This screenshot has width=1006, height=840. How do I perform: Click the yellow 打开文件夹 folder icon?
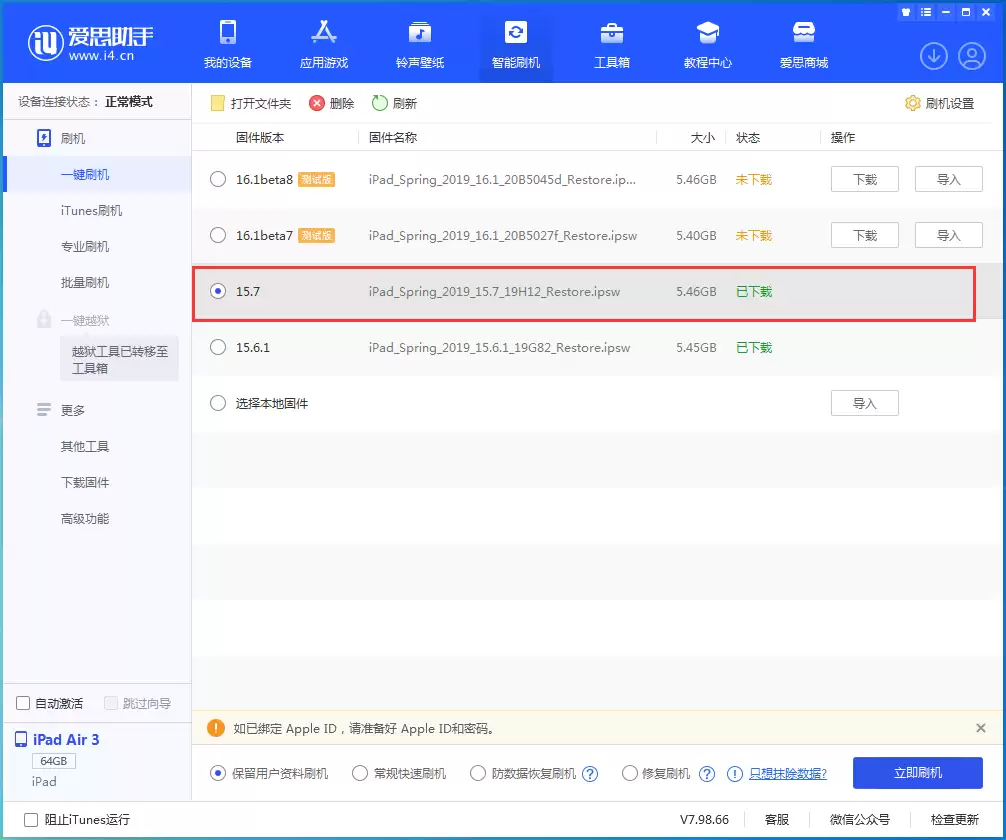click(217, 103)
